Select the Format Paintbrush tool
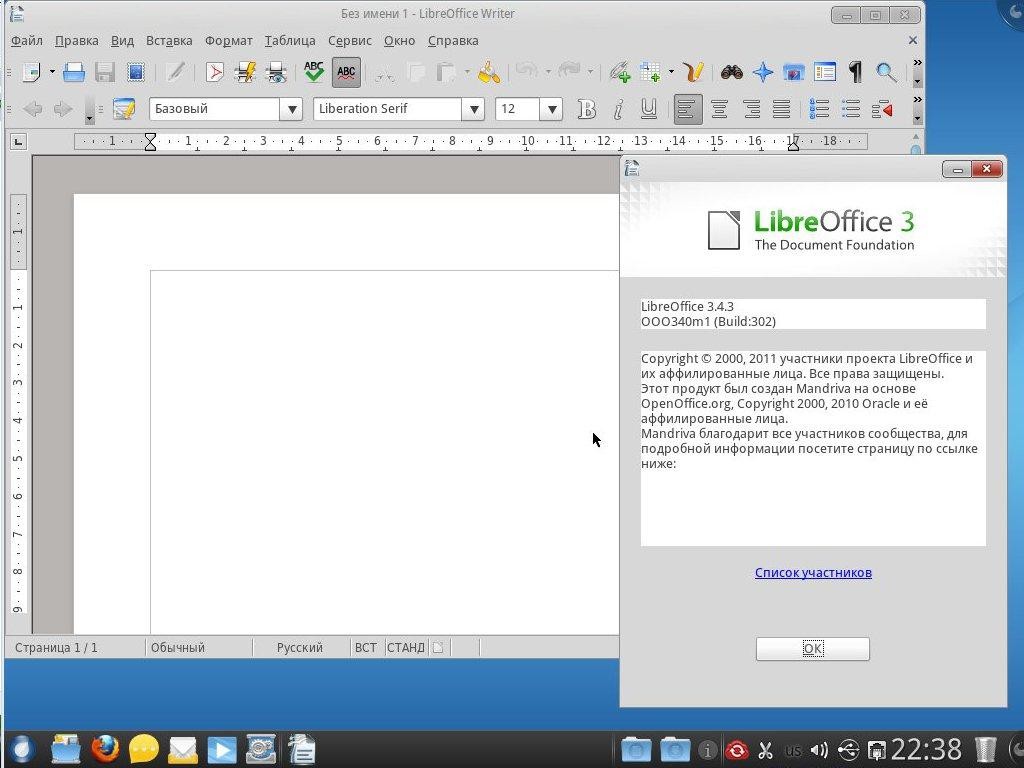The image size is (1024, 768). tap(488, 72)
